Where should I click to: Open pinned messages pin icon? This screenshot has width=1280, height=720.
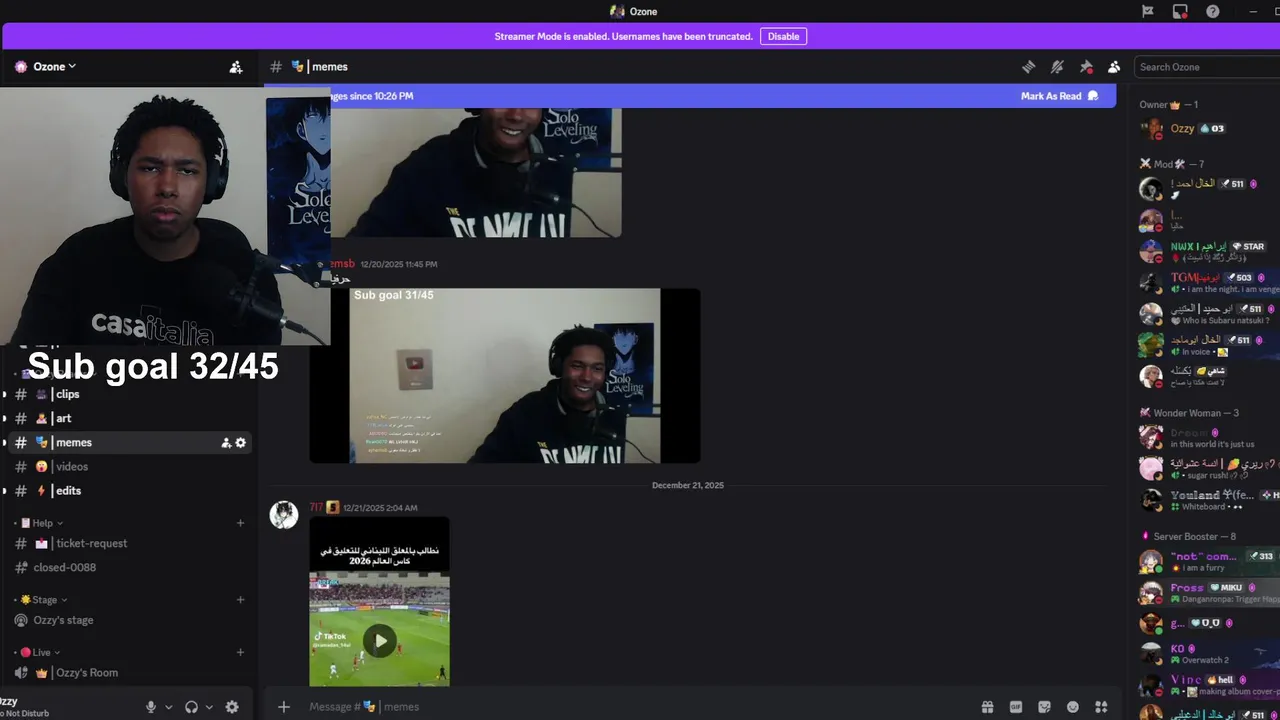point(1086,67)
